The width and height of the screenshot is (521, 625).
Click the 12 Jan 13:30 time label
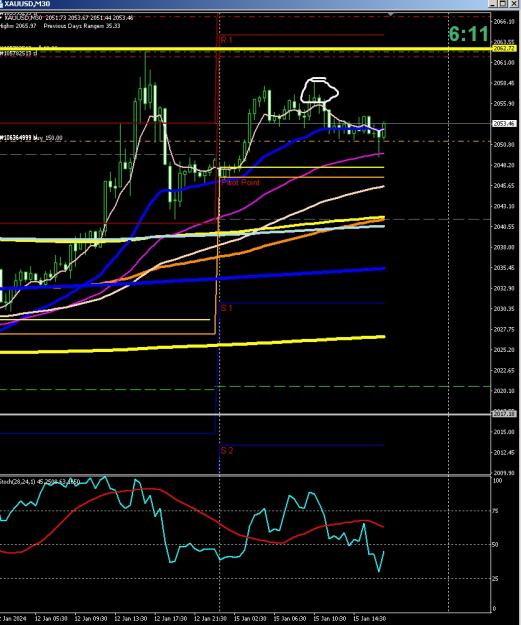130,618
